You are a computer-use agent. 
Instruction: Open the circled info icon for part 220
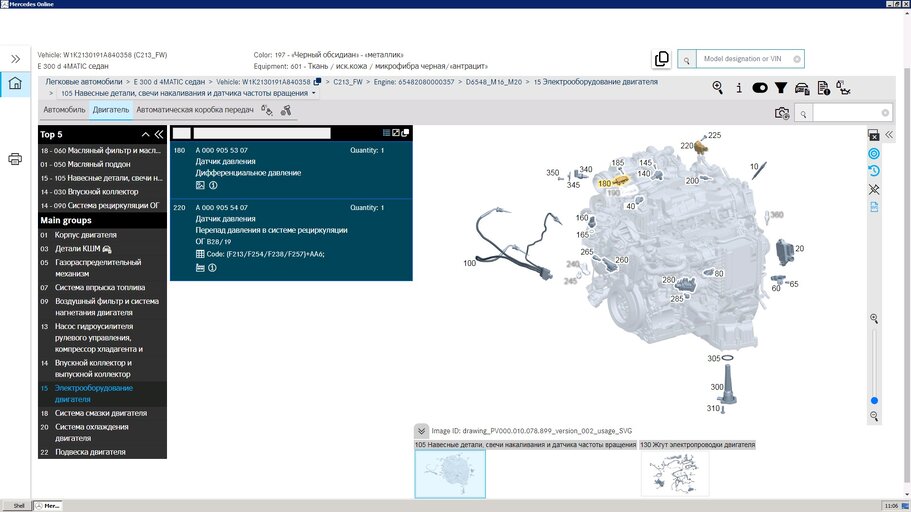click(213, 268)
